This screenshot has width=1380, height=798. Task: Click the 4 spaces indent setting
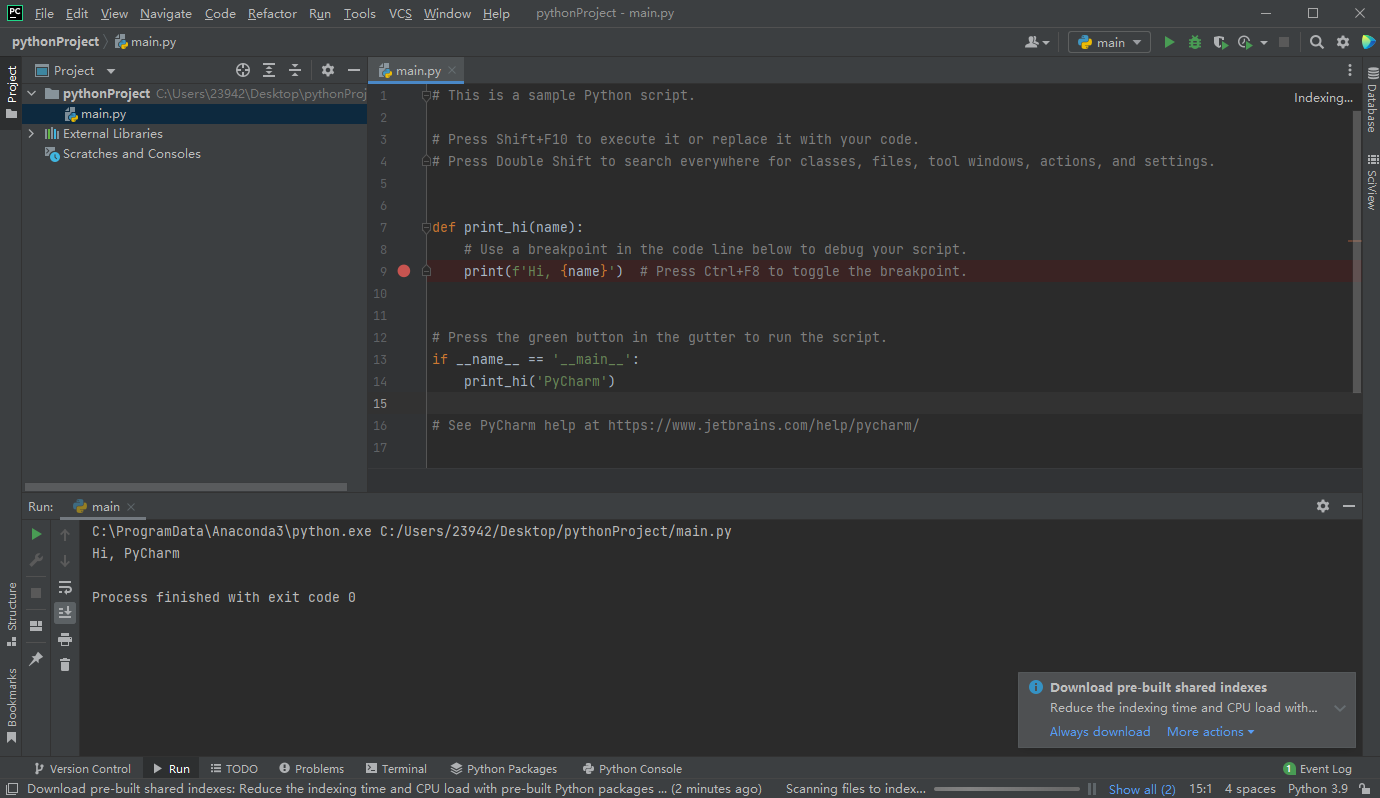coord(1250,789)
